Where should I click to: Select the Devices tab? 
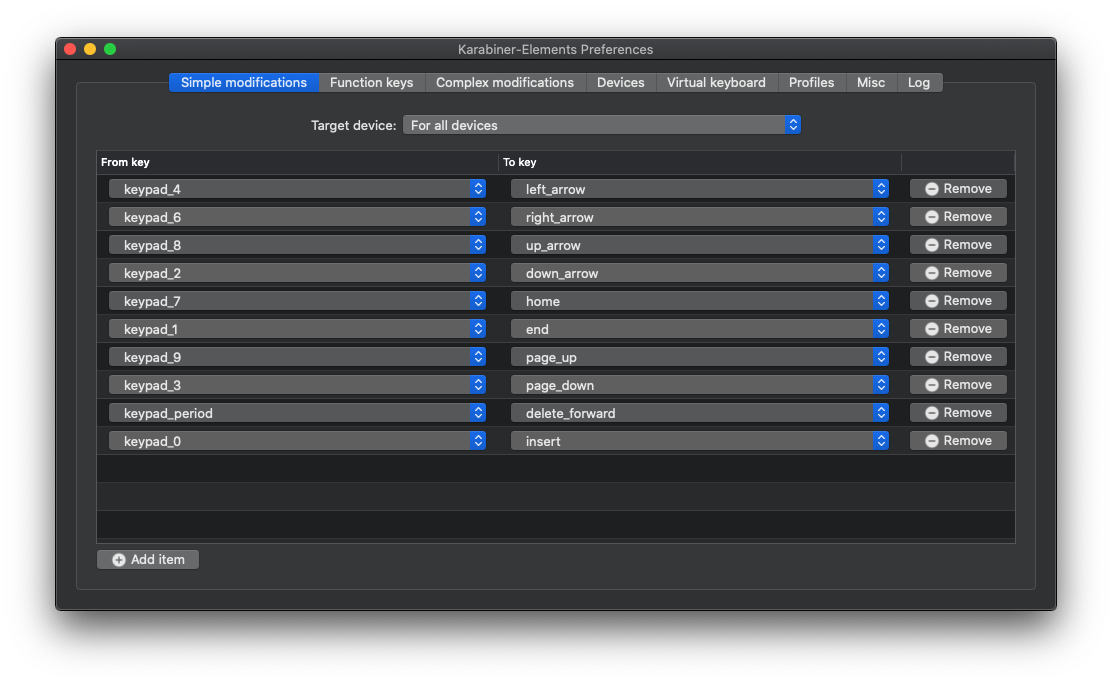620,83
